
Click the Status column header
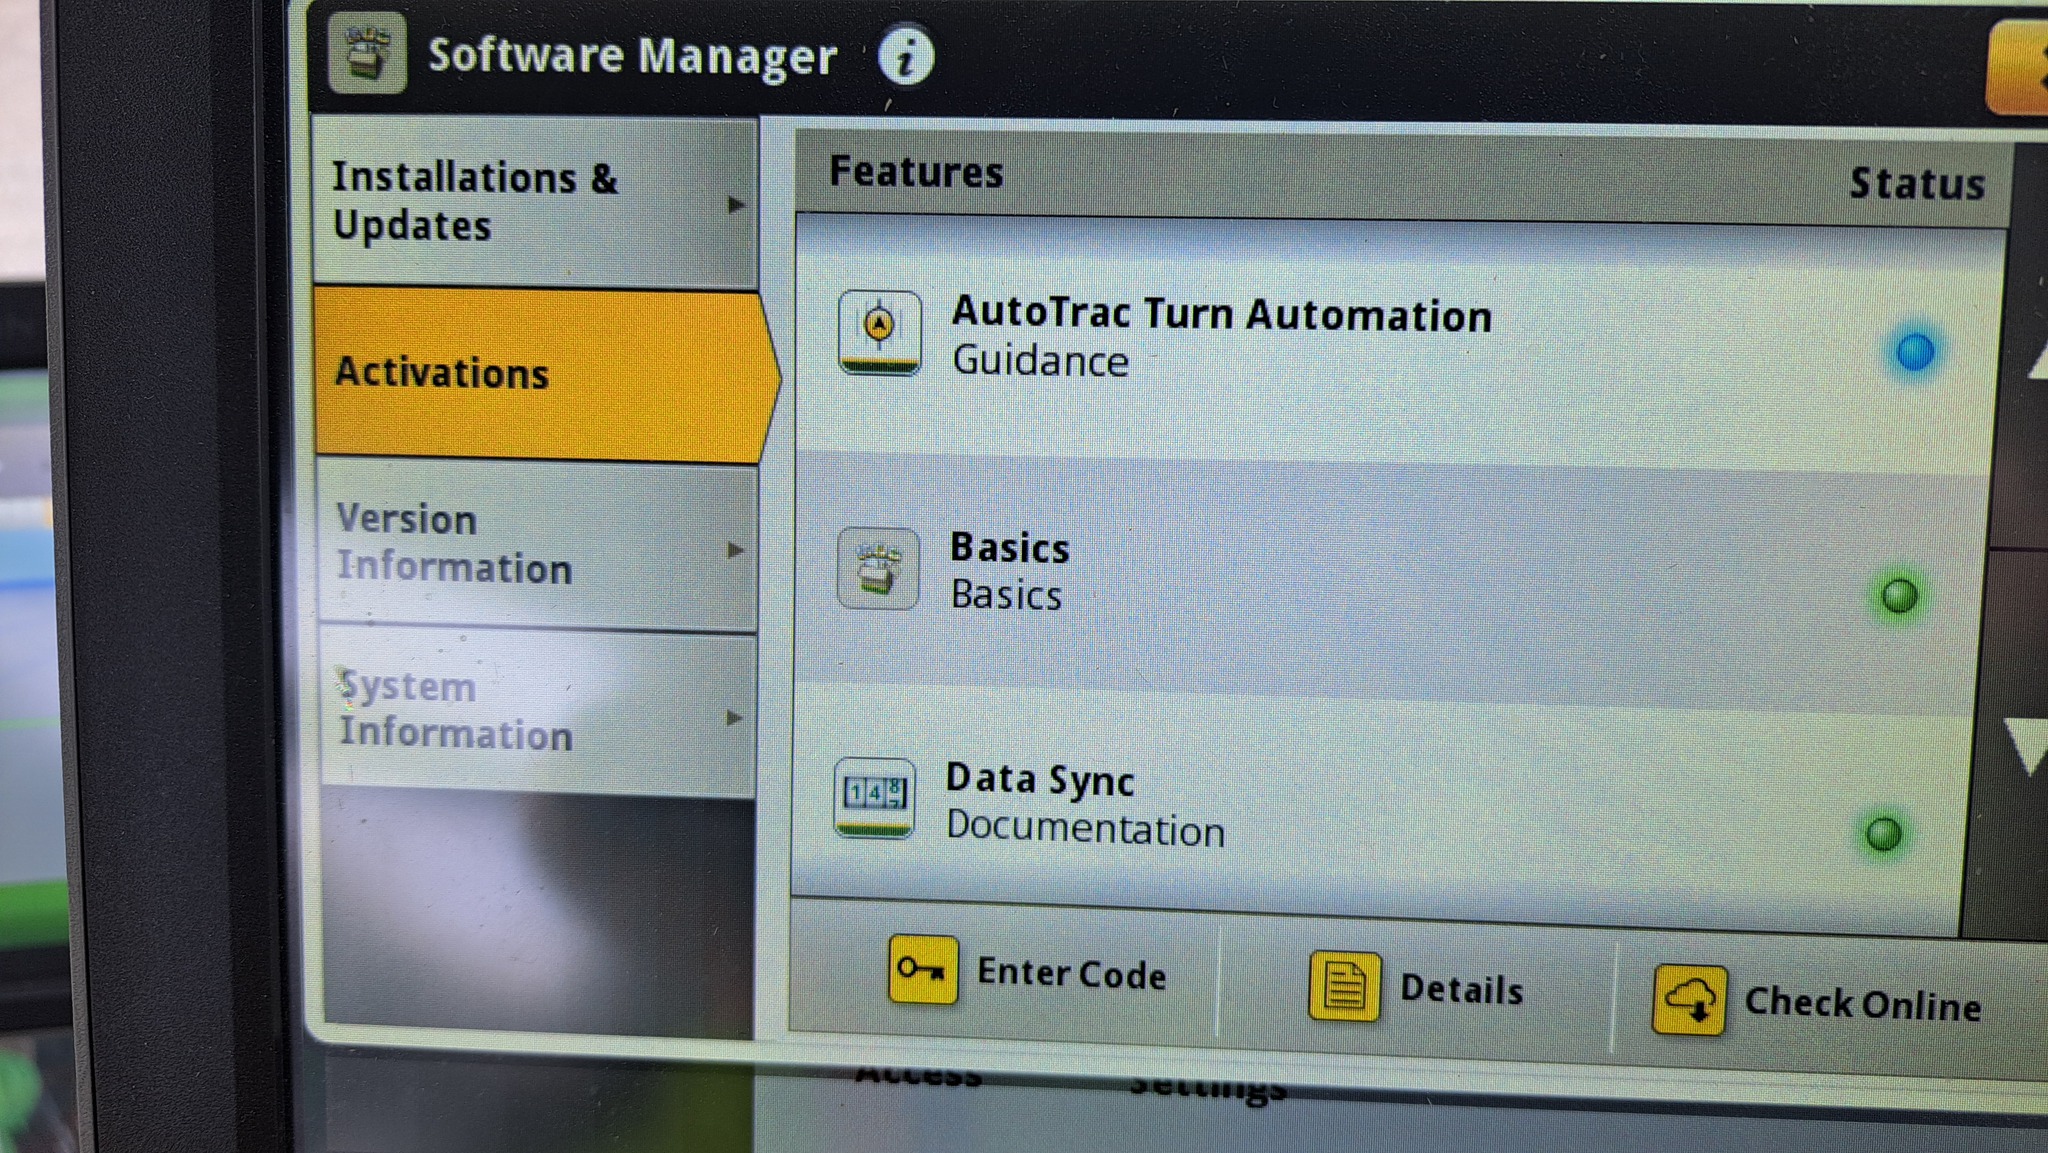coord(1917,184)
